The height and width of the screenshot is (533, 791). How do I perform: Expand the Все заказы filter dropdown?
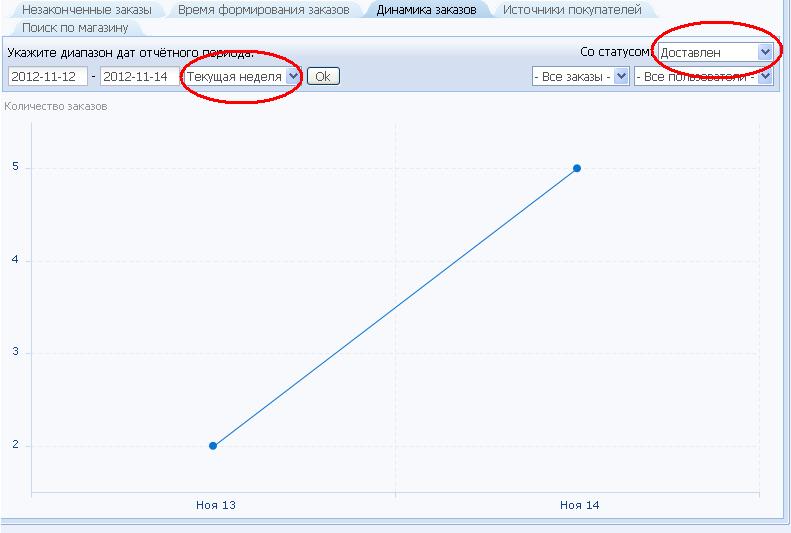(x=581, y=76)
